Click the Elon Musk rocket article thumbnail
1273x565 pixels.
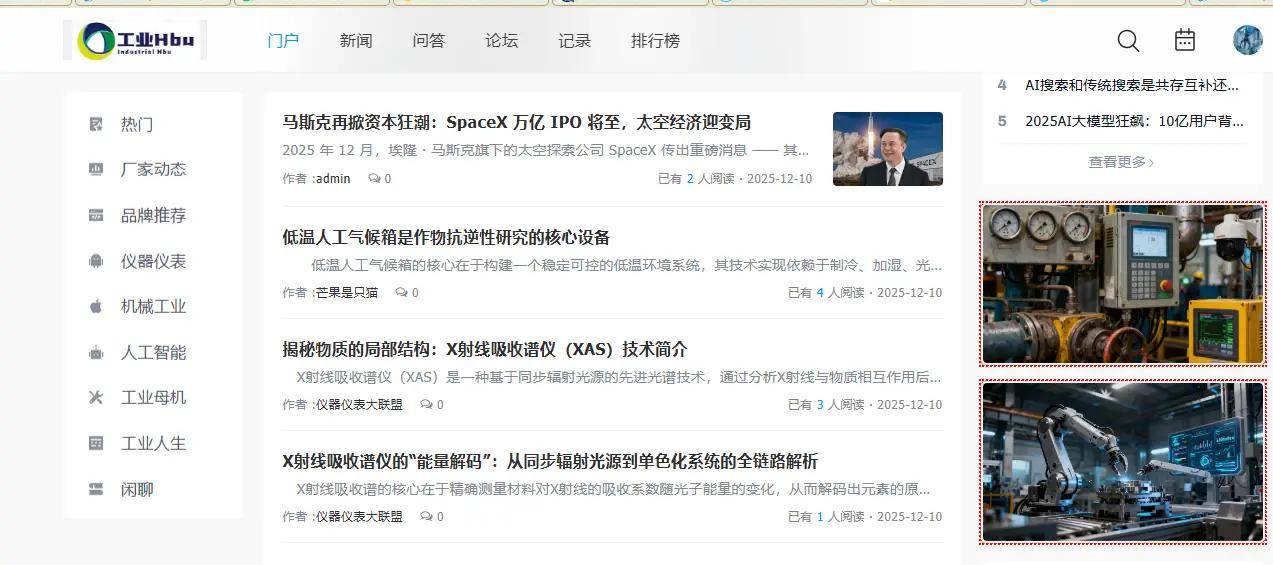tap(888, 149)
